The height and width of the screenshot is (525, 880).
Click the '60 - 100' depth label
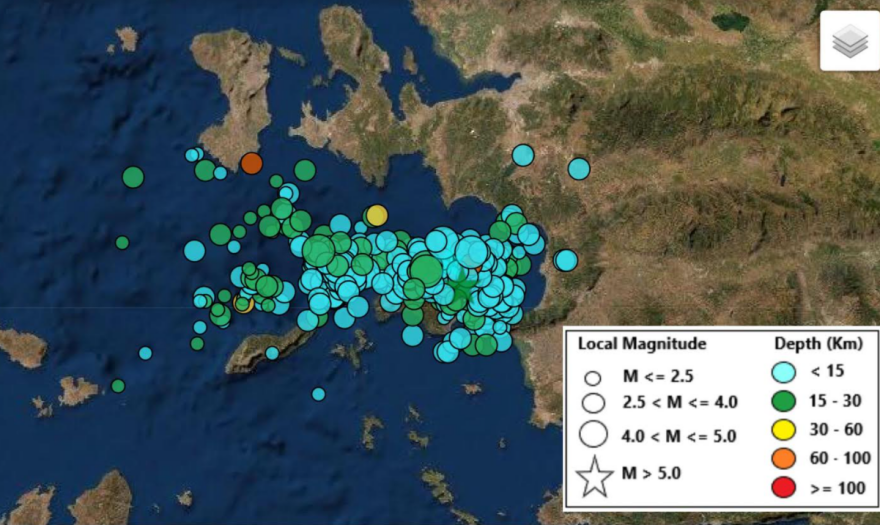tap(840, 458)
